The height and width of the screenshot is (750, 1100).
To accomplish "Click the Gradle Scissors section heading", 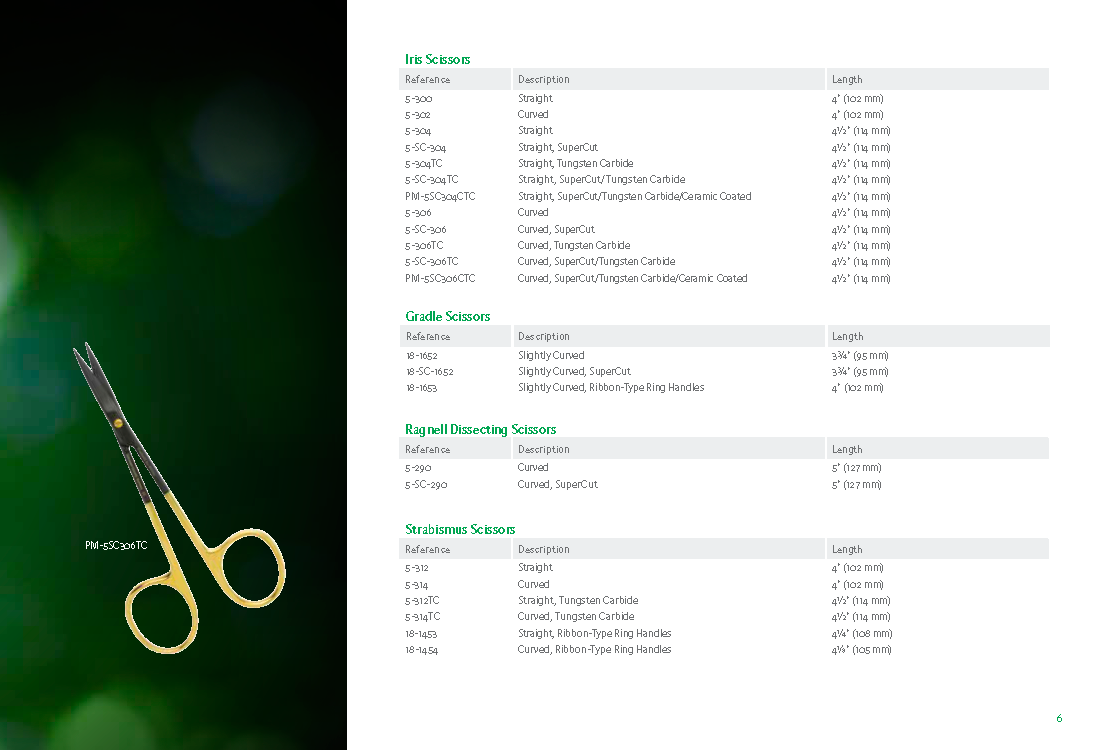I will (447, 316).
